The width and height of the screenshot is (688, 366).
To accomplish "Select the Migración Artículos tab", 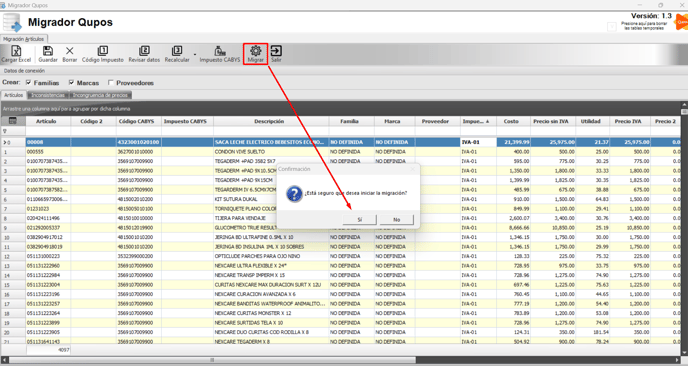I will 24,39.
